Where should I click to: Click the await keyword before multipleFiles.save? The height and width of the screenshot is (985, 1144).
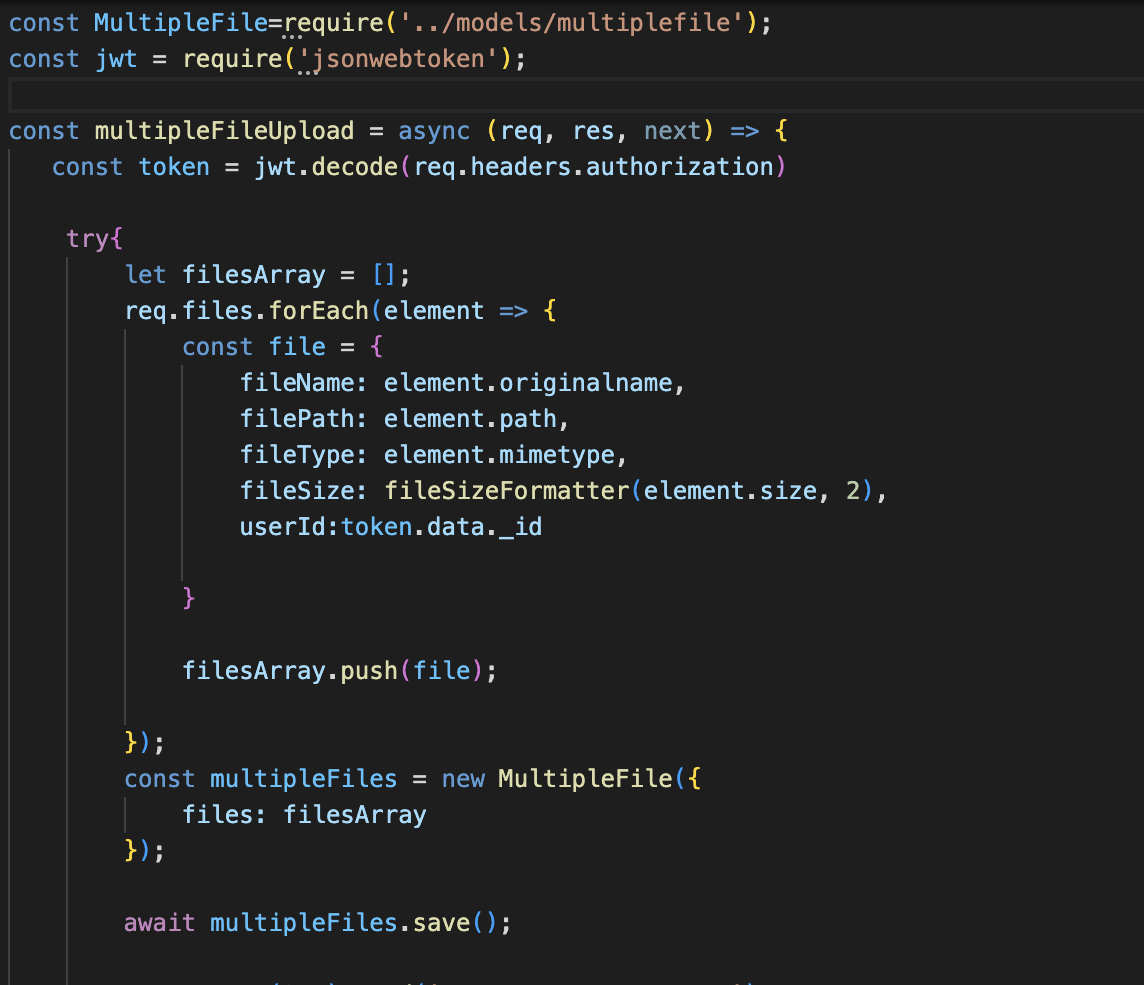158,922
